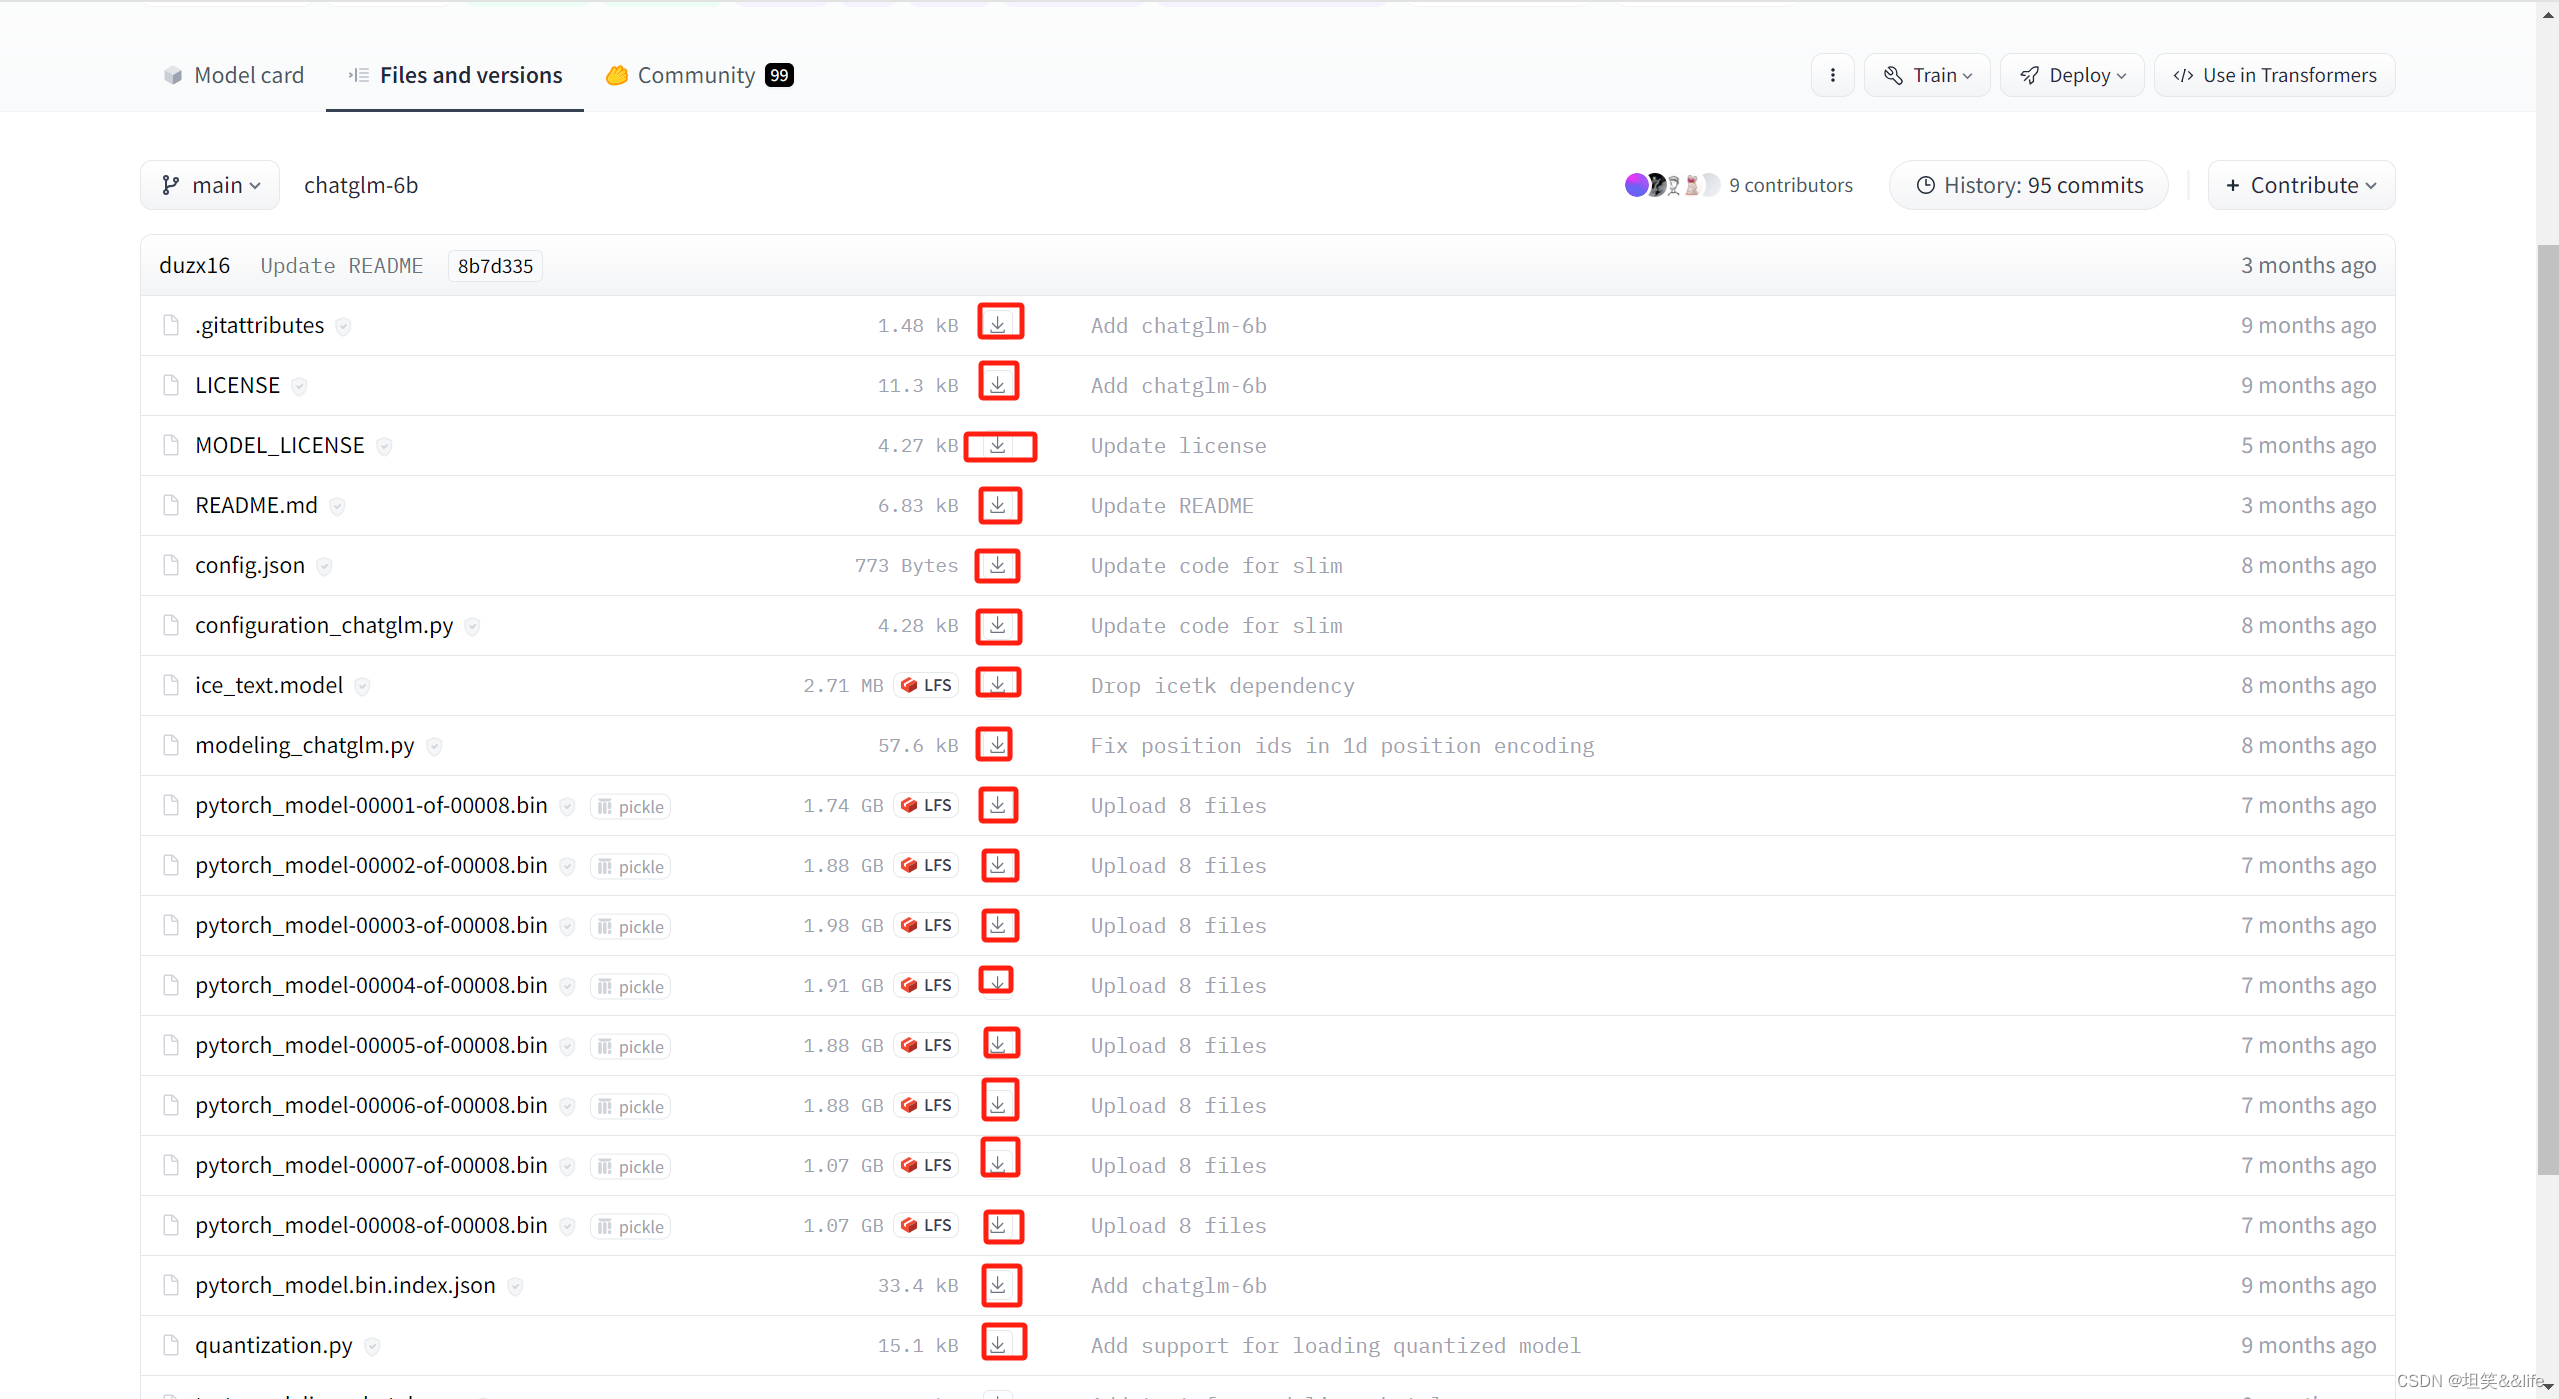The width and height of the screenshot is (2559, 1399).
Task: Click pickle badge on pytorch_model-00001 row
Action: click(630, 806)
